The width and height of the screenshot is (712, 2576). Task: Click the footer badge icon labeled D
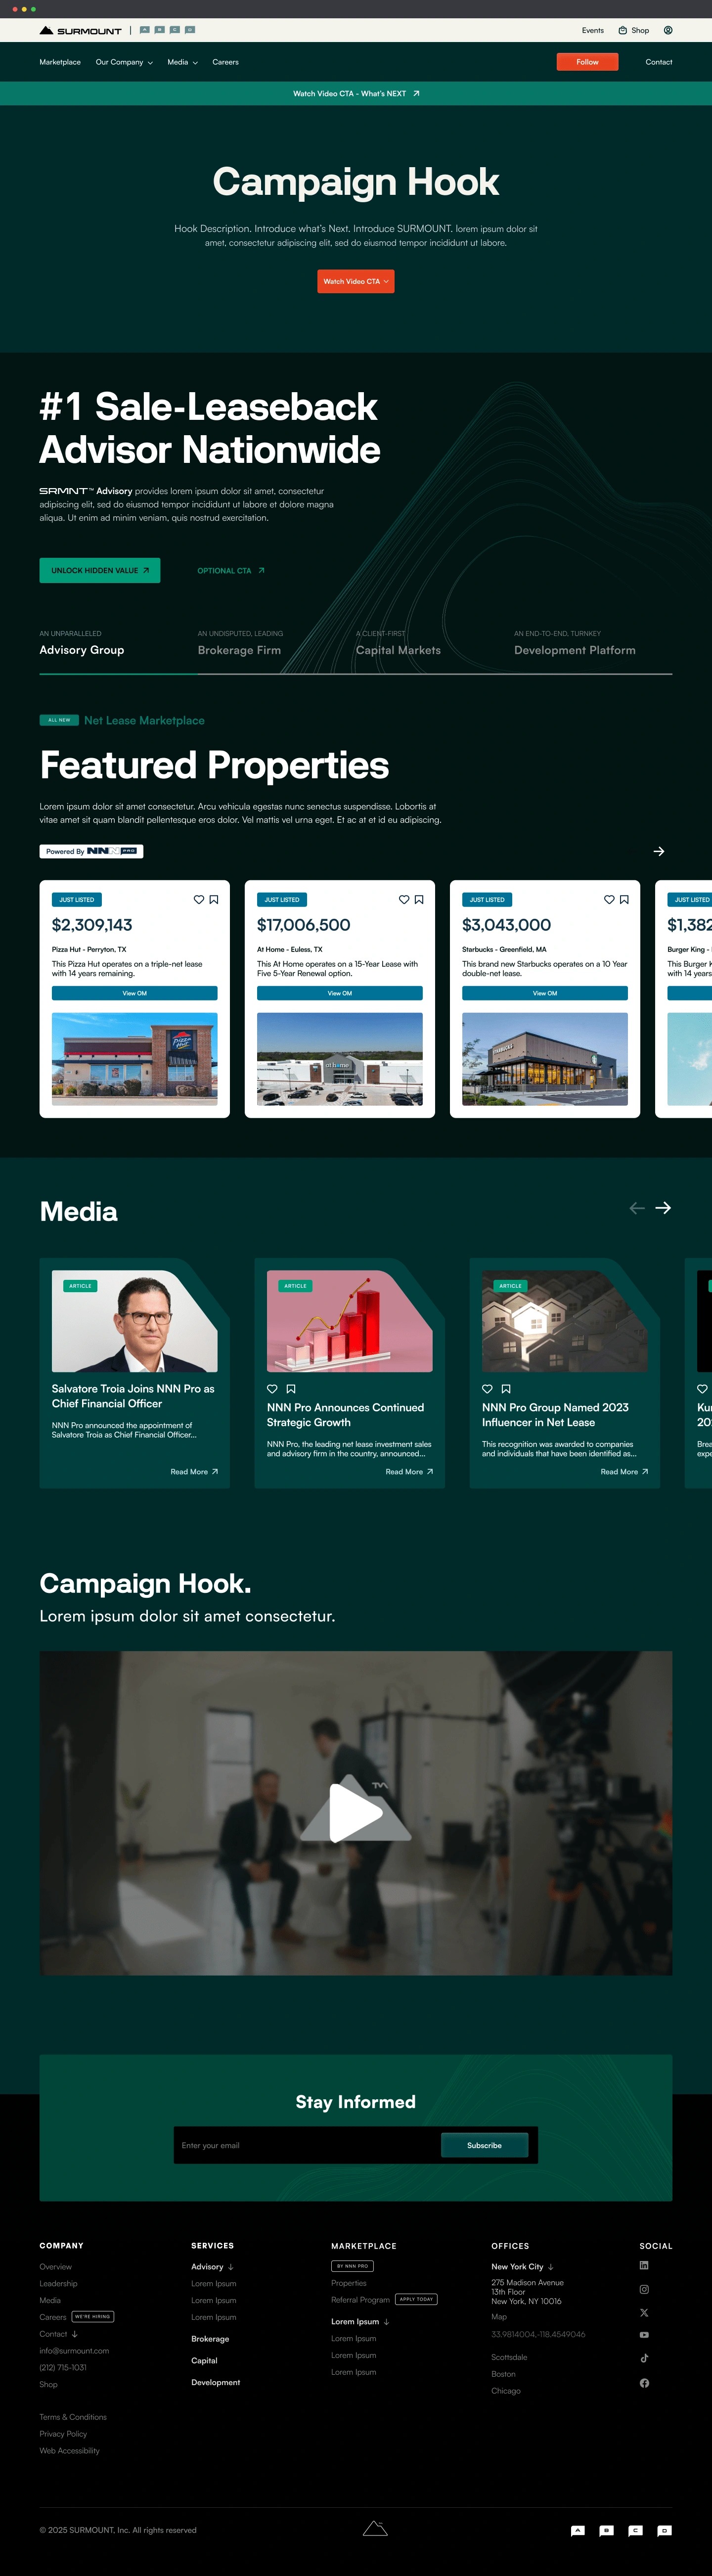[x=664, y=2530]
